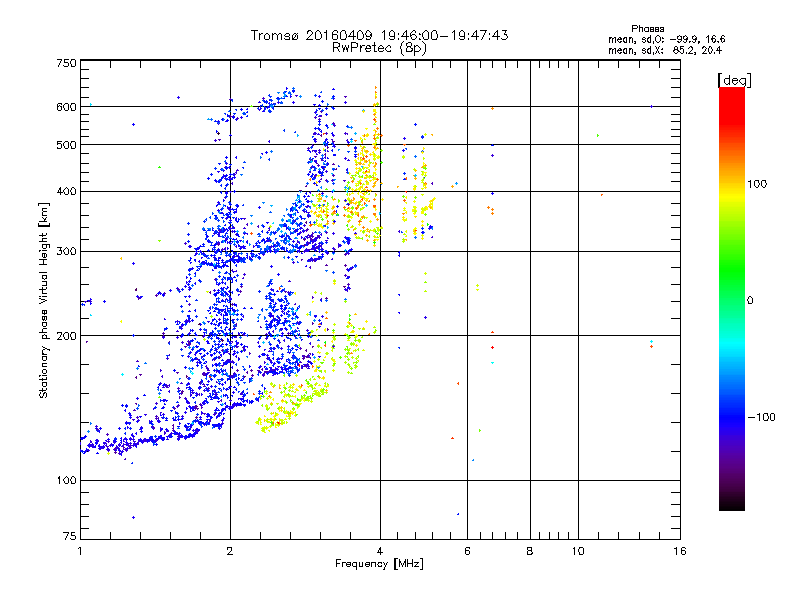Click the x-axis '4' tick label
800x600 pixels.
(x=380, y=551)
